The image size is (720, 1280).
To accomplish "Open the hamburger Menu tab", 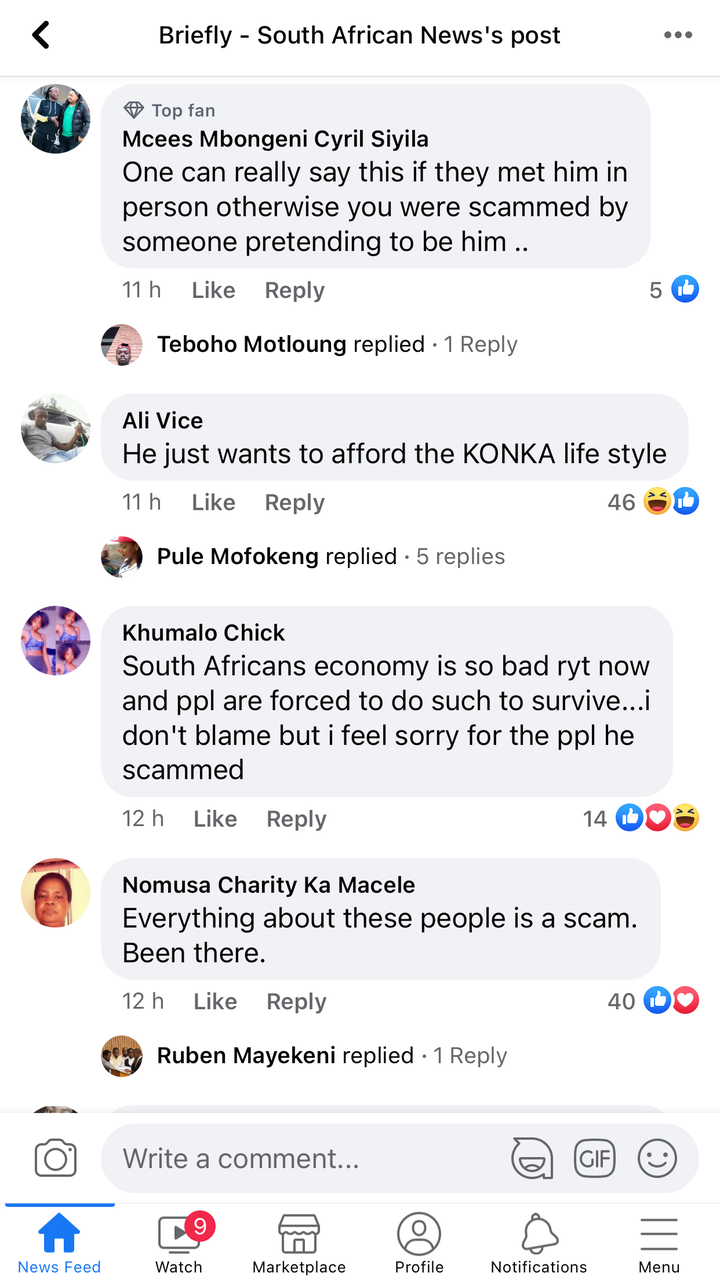I will coord(659,1243).
